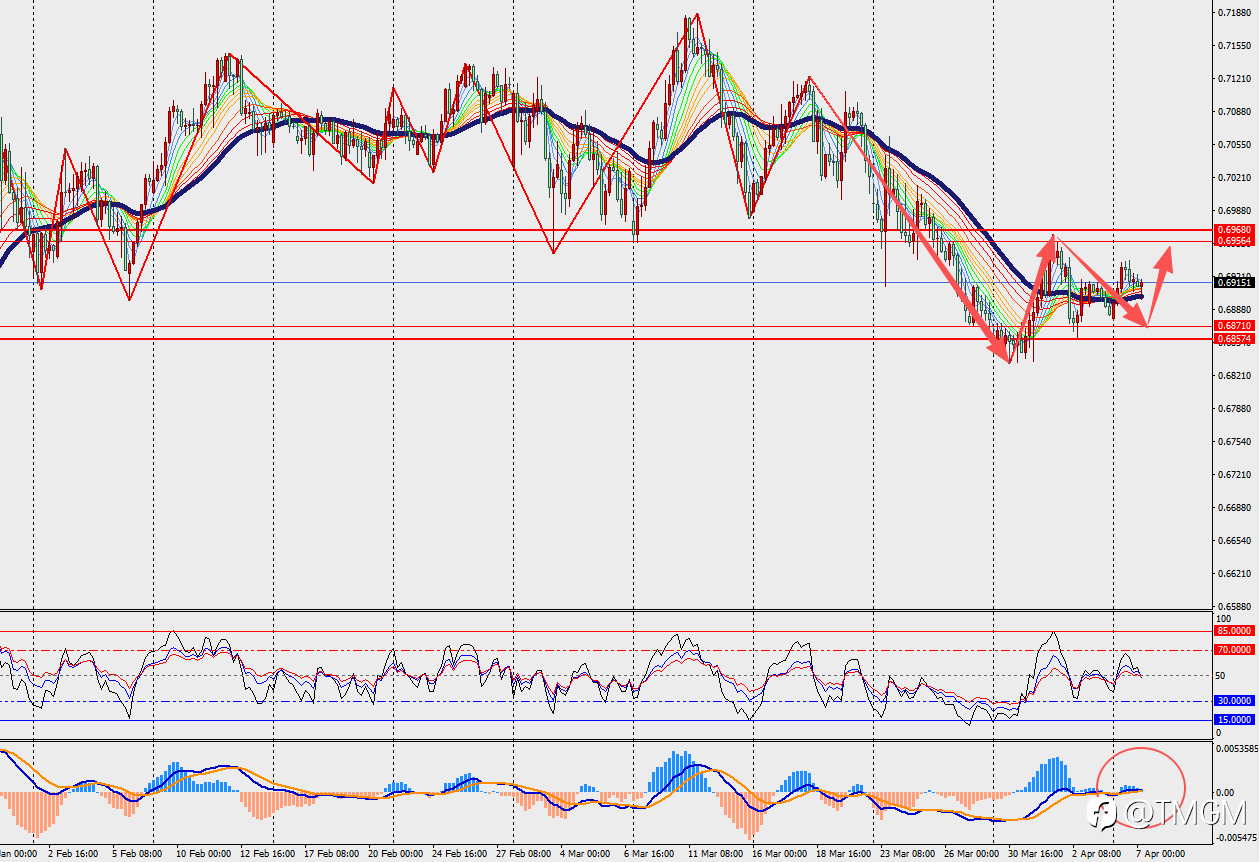Select the 0.71880 top price scale value
This screenshot has height=862, width=1260.
coord(1236,13)
